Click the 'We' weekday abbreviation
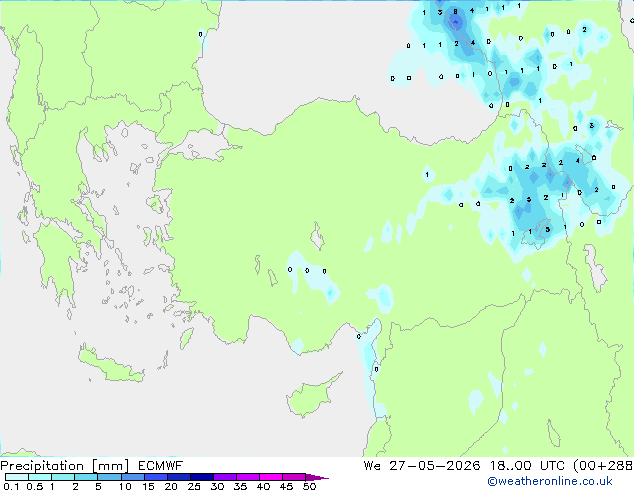 tap(372, 466)
